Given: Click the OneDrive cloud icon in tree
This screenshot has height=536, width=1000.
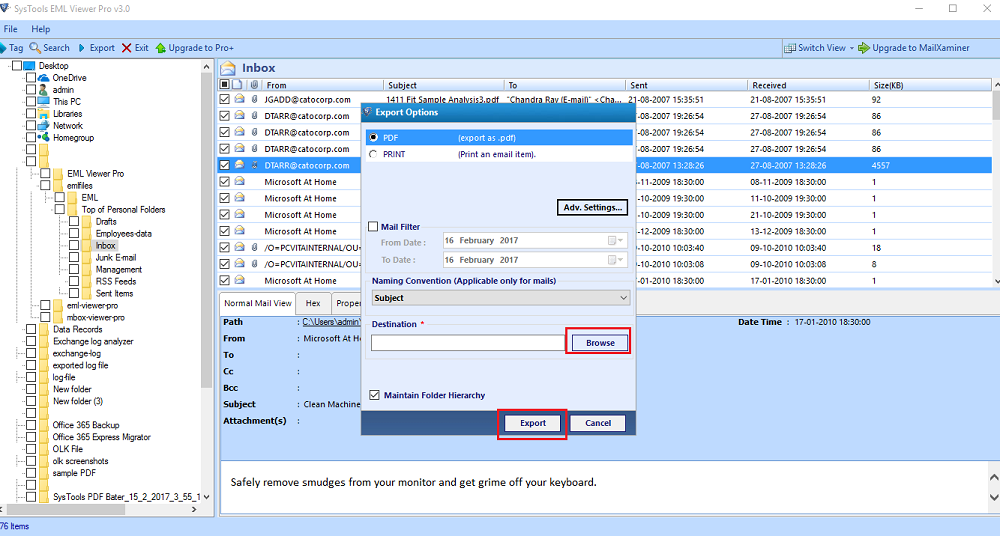Looking at the screenshot, I should [43, 78].
